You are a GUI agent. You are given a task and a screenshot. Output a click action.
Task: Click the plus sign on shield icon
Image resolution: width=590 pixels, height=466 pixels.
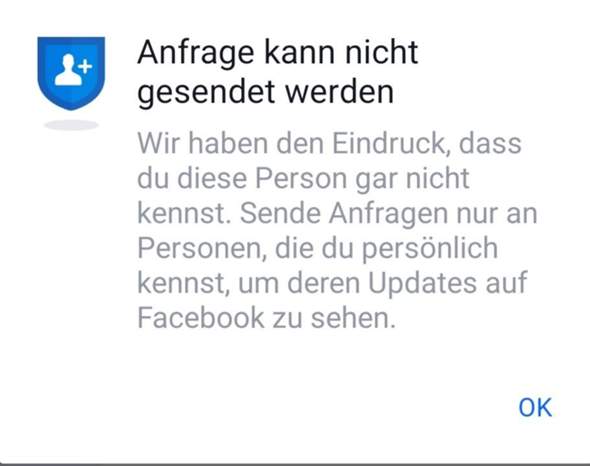point(85,66)
